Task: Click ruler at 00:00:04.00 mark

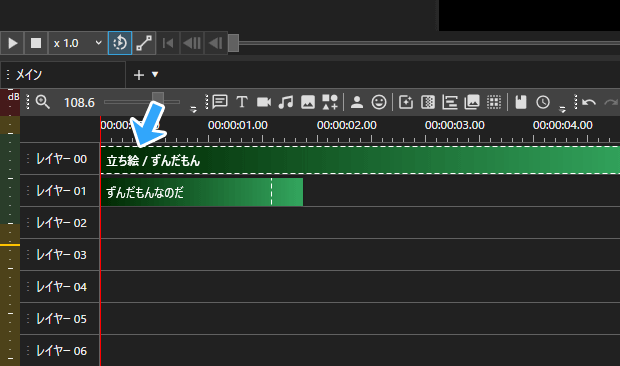Action: click(x=562, y=125)
